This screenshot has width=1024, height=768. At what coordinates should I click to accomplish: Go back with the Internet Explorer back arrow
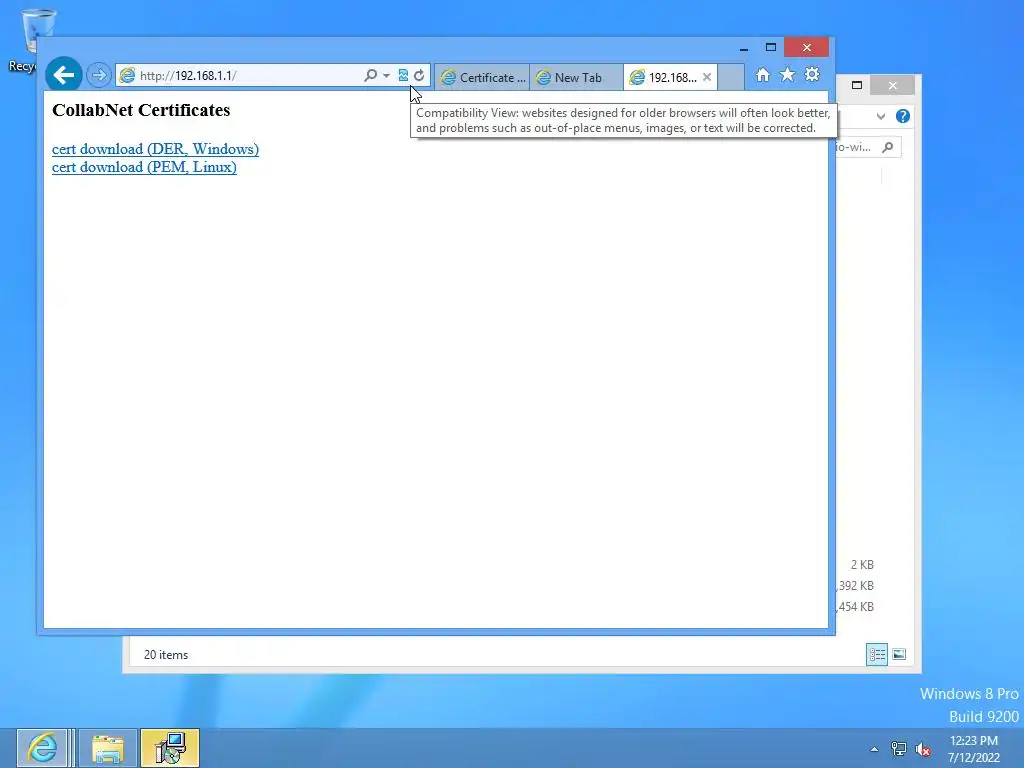(x=63, y=75)
